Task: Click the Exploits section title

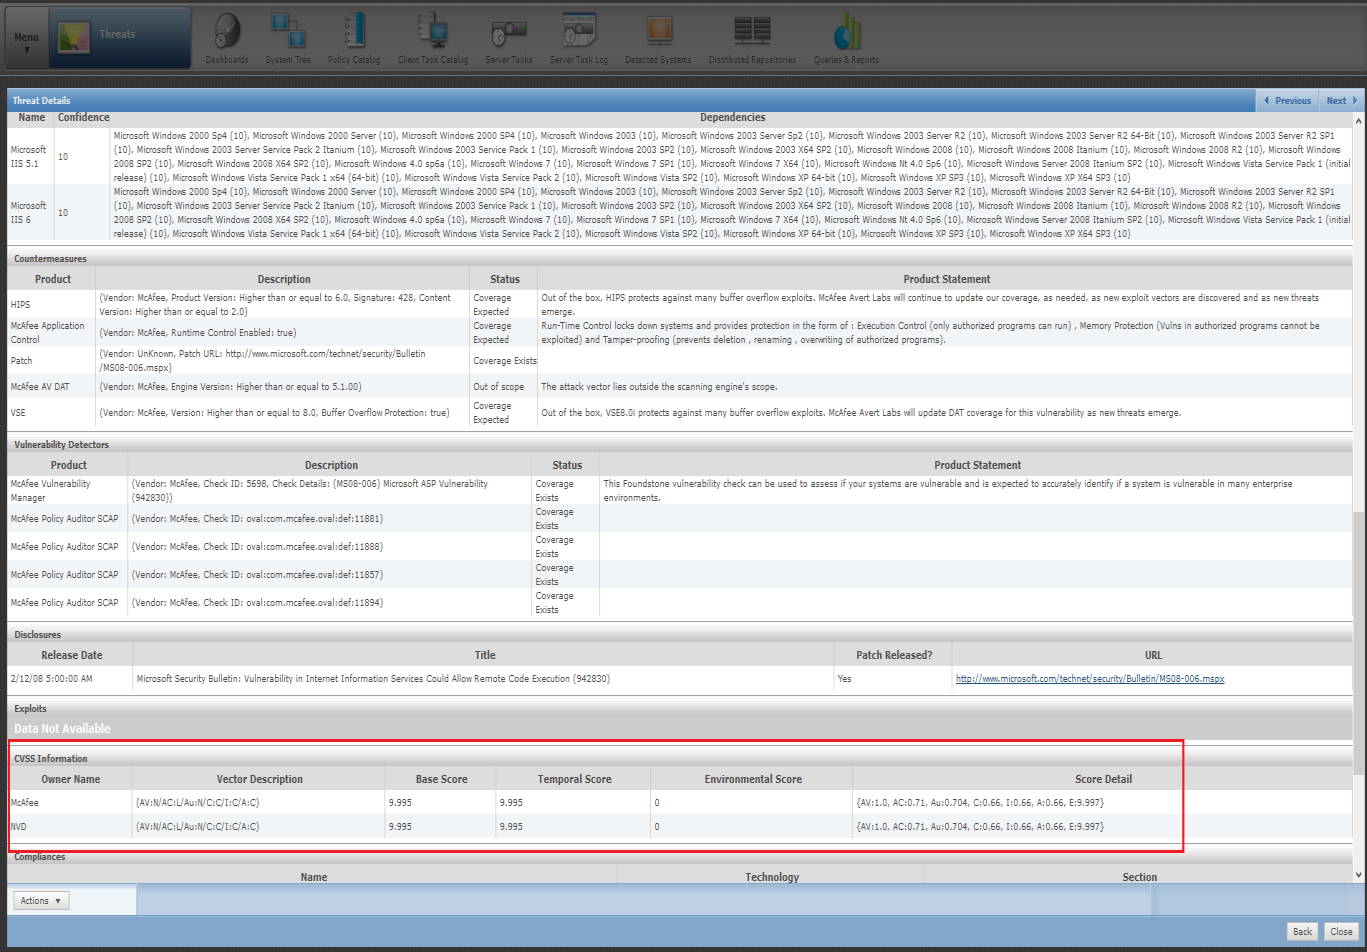Action: pos(30,709)
